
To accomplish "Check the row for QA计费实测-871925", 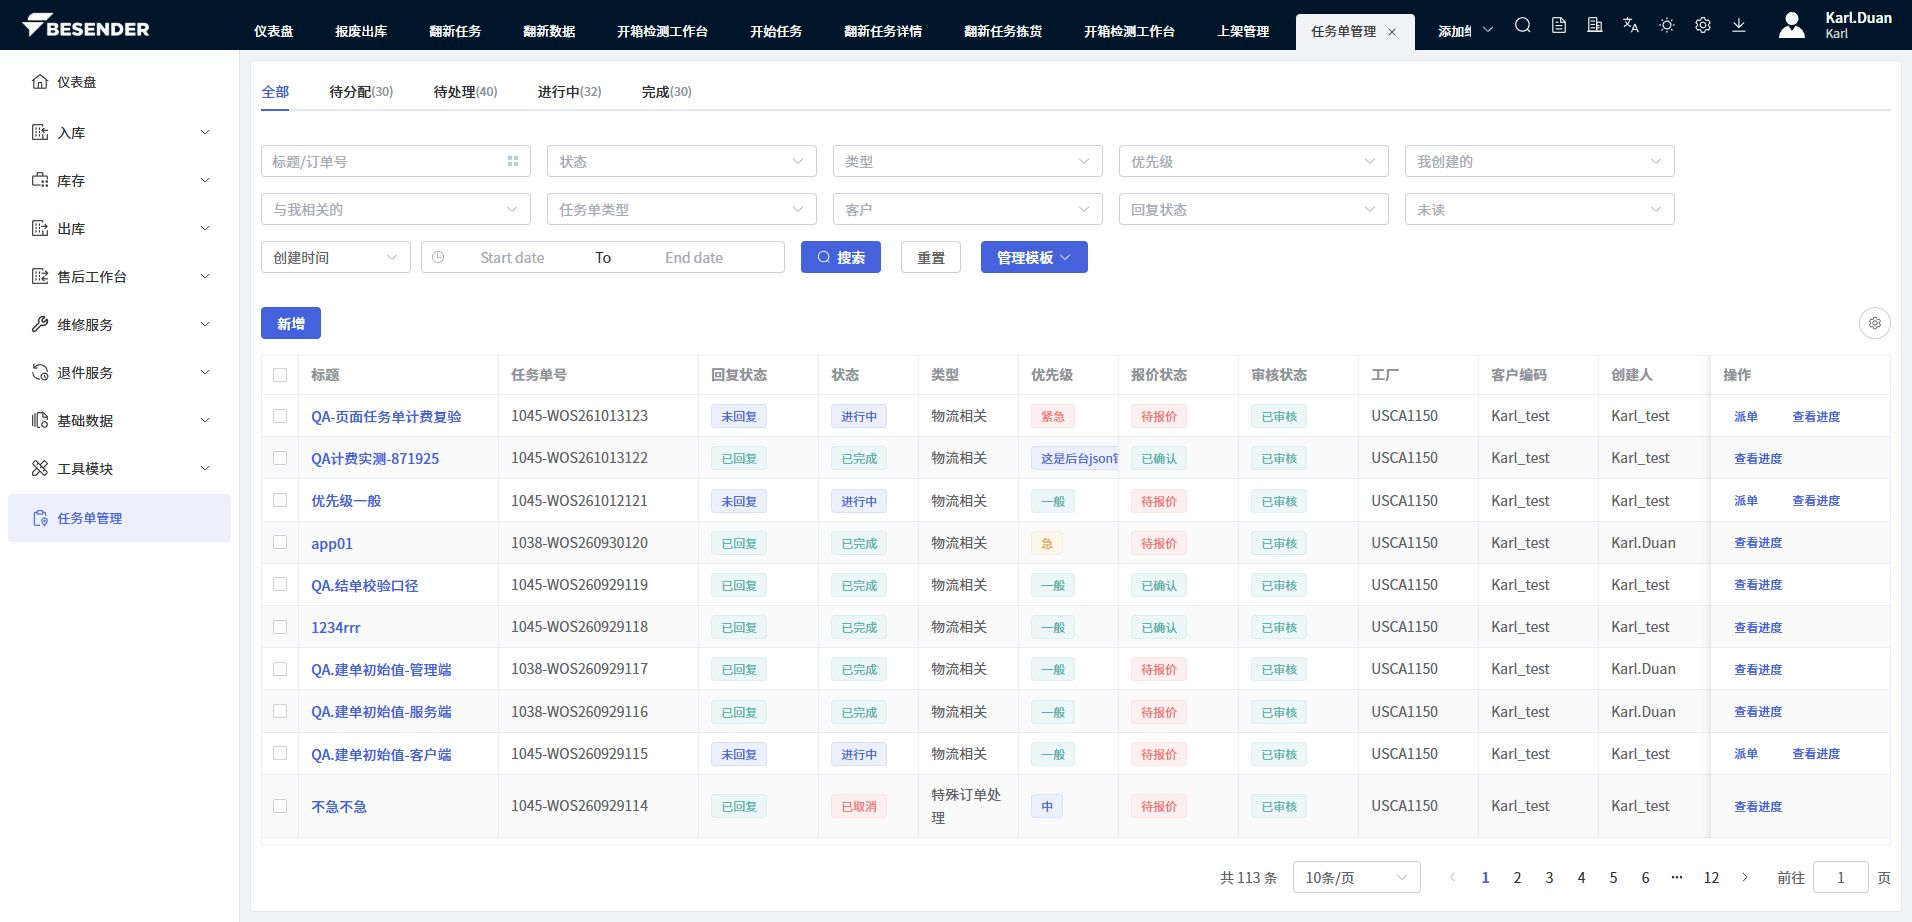I will pos(280,458).
